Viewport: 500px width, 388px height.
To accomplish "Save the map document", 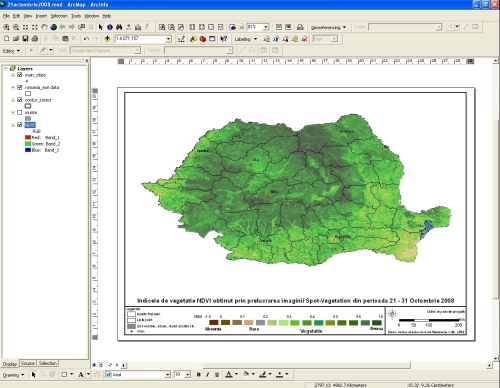I will [25, 39].
